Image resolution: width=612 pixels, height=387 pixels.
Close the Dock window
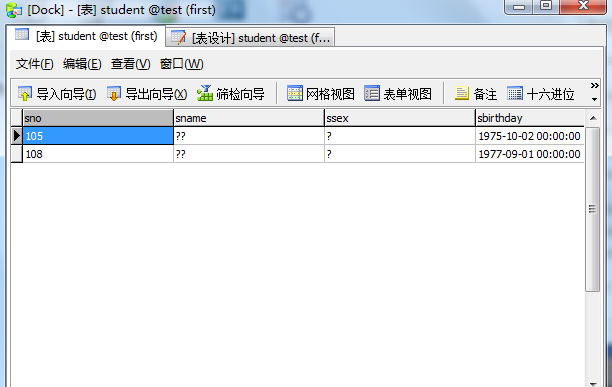583,6
